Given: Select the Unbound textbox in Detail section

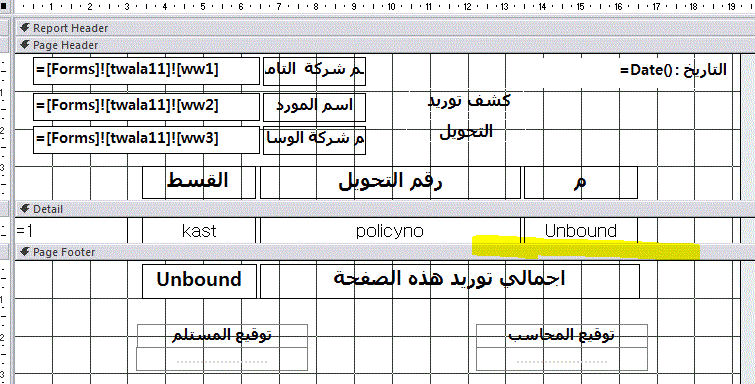Looking at the screenshot, I should (581, 231).
